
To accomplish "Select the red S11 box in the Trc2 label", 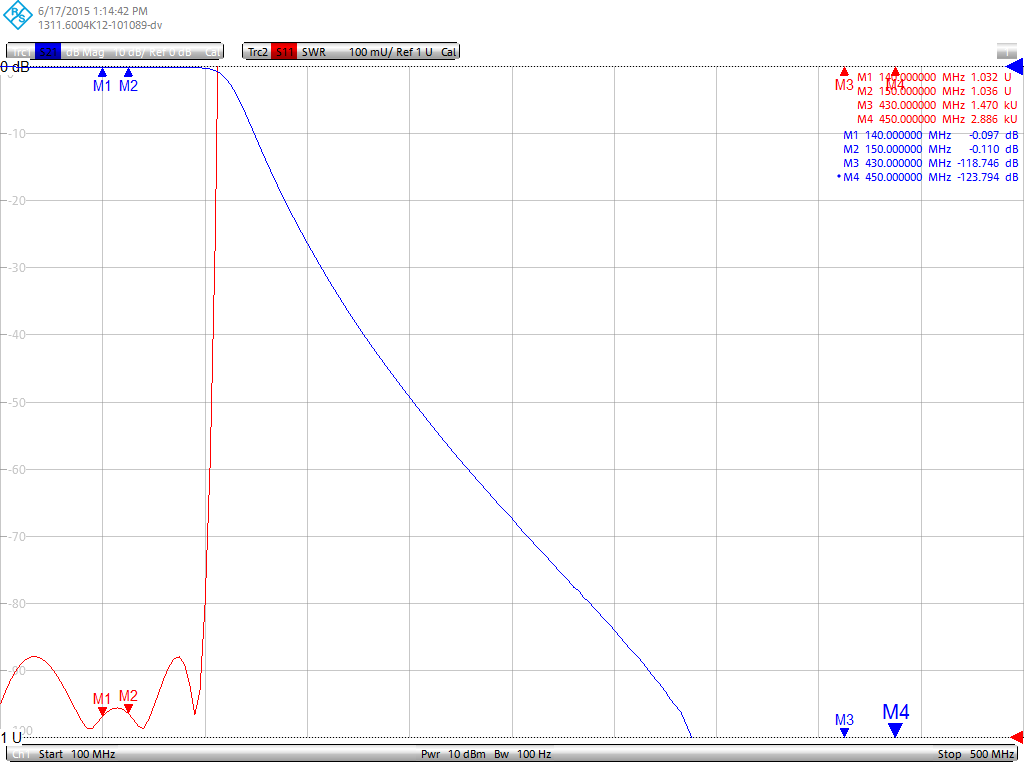I will (x=284, y=52).
